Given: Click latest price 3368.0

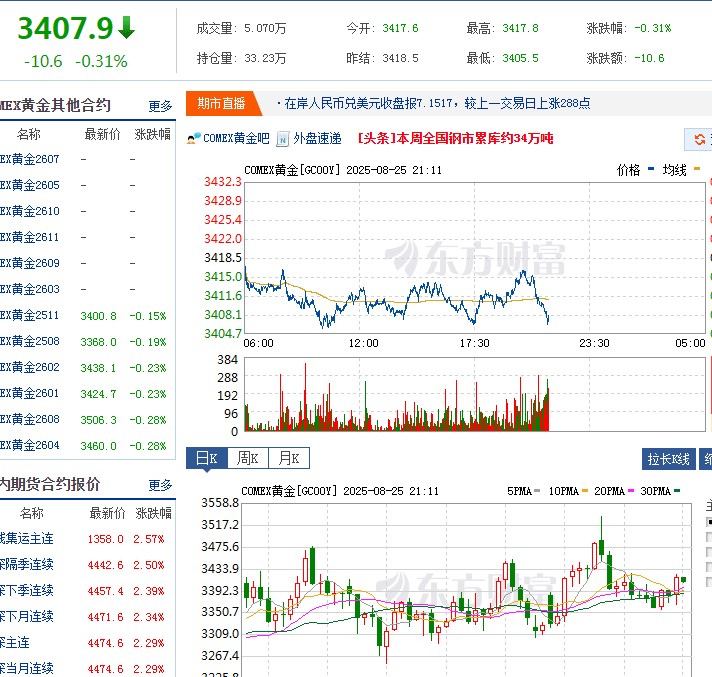Looking at the screenshot, I should tap(99, 342).
